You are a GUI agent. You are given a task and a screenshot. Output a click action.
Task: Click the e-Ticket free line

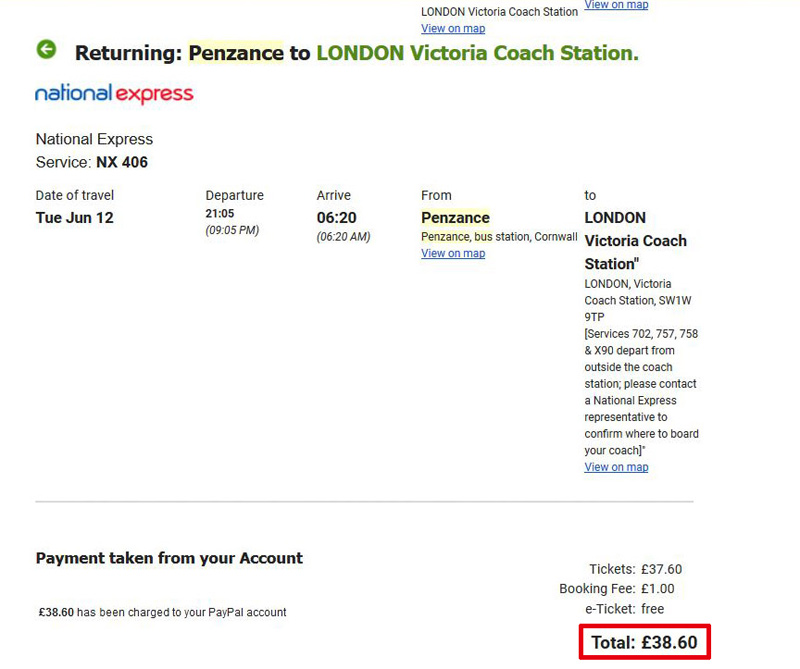tap(624, 609)
